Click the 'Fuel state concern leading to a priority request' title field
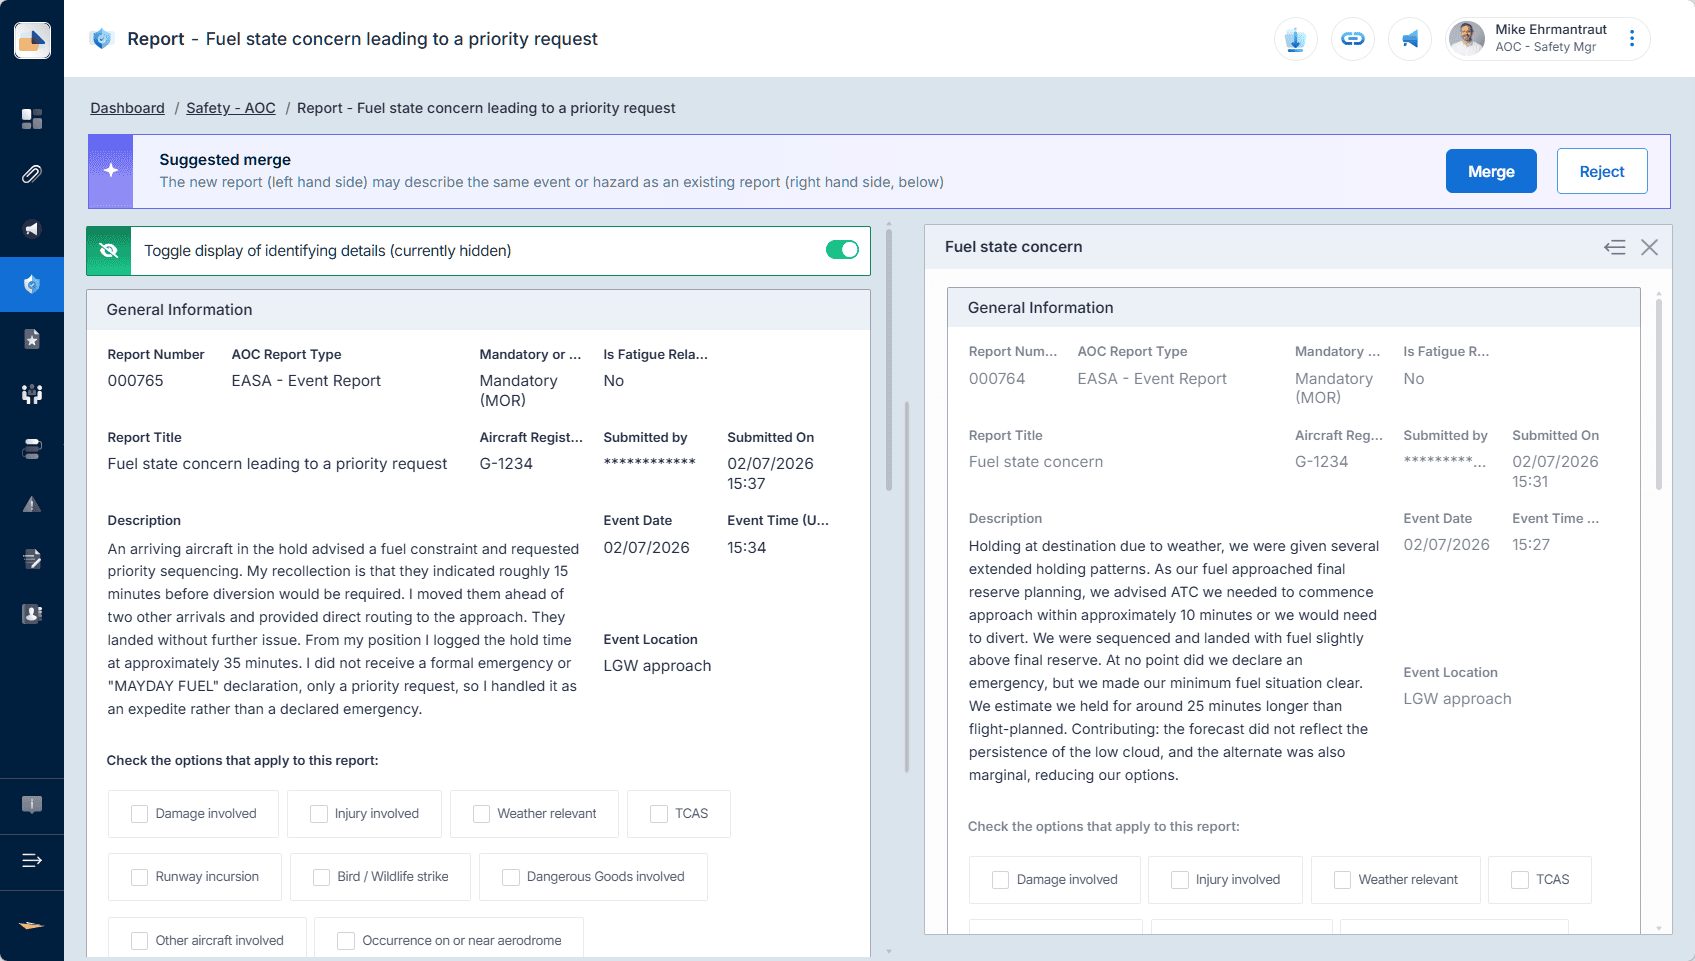Viewport: 1695px width, 961px height. click(277, 464)
